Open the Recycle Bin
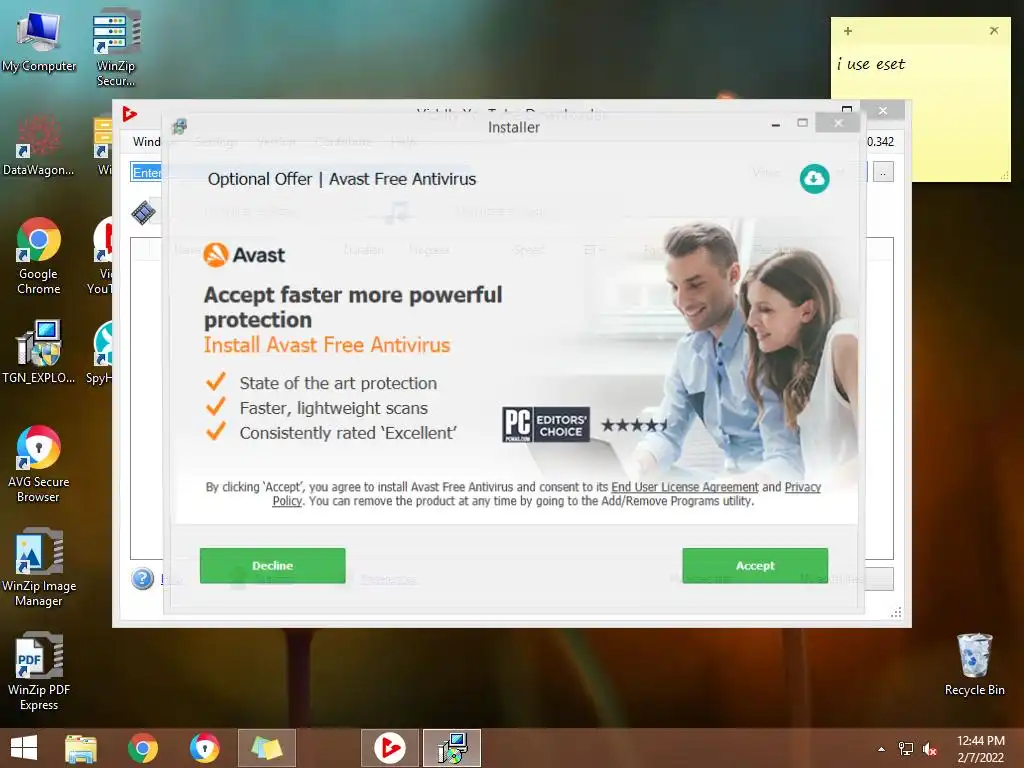Image resolution: width=1024 pixels, height=768 pixels. coord(974,665)
